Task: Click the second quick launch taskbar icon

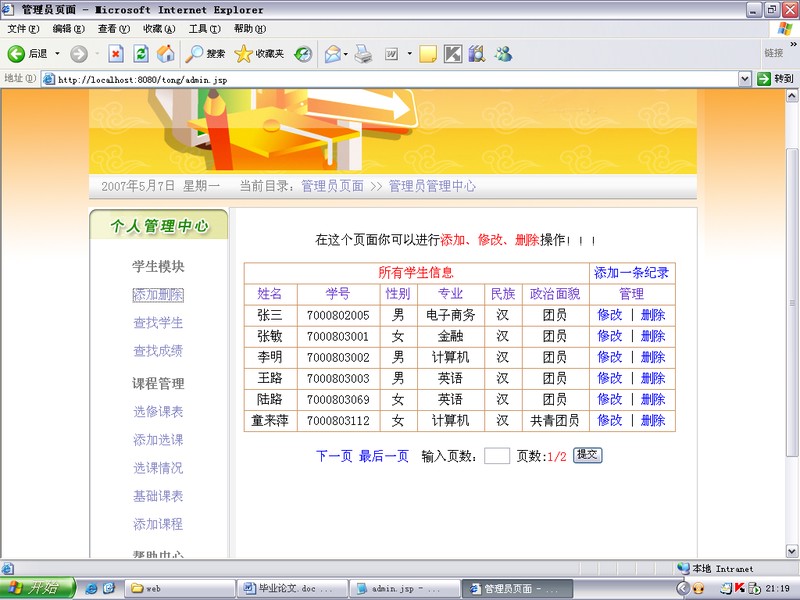Action: (109, 588)
